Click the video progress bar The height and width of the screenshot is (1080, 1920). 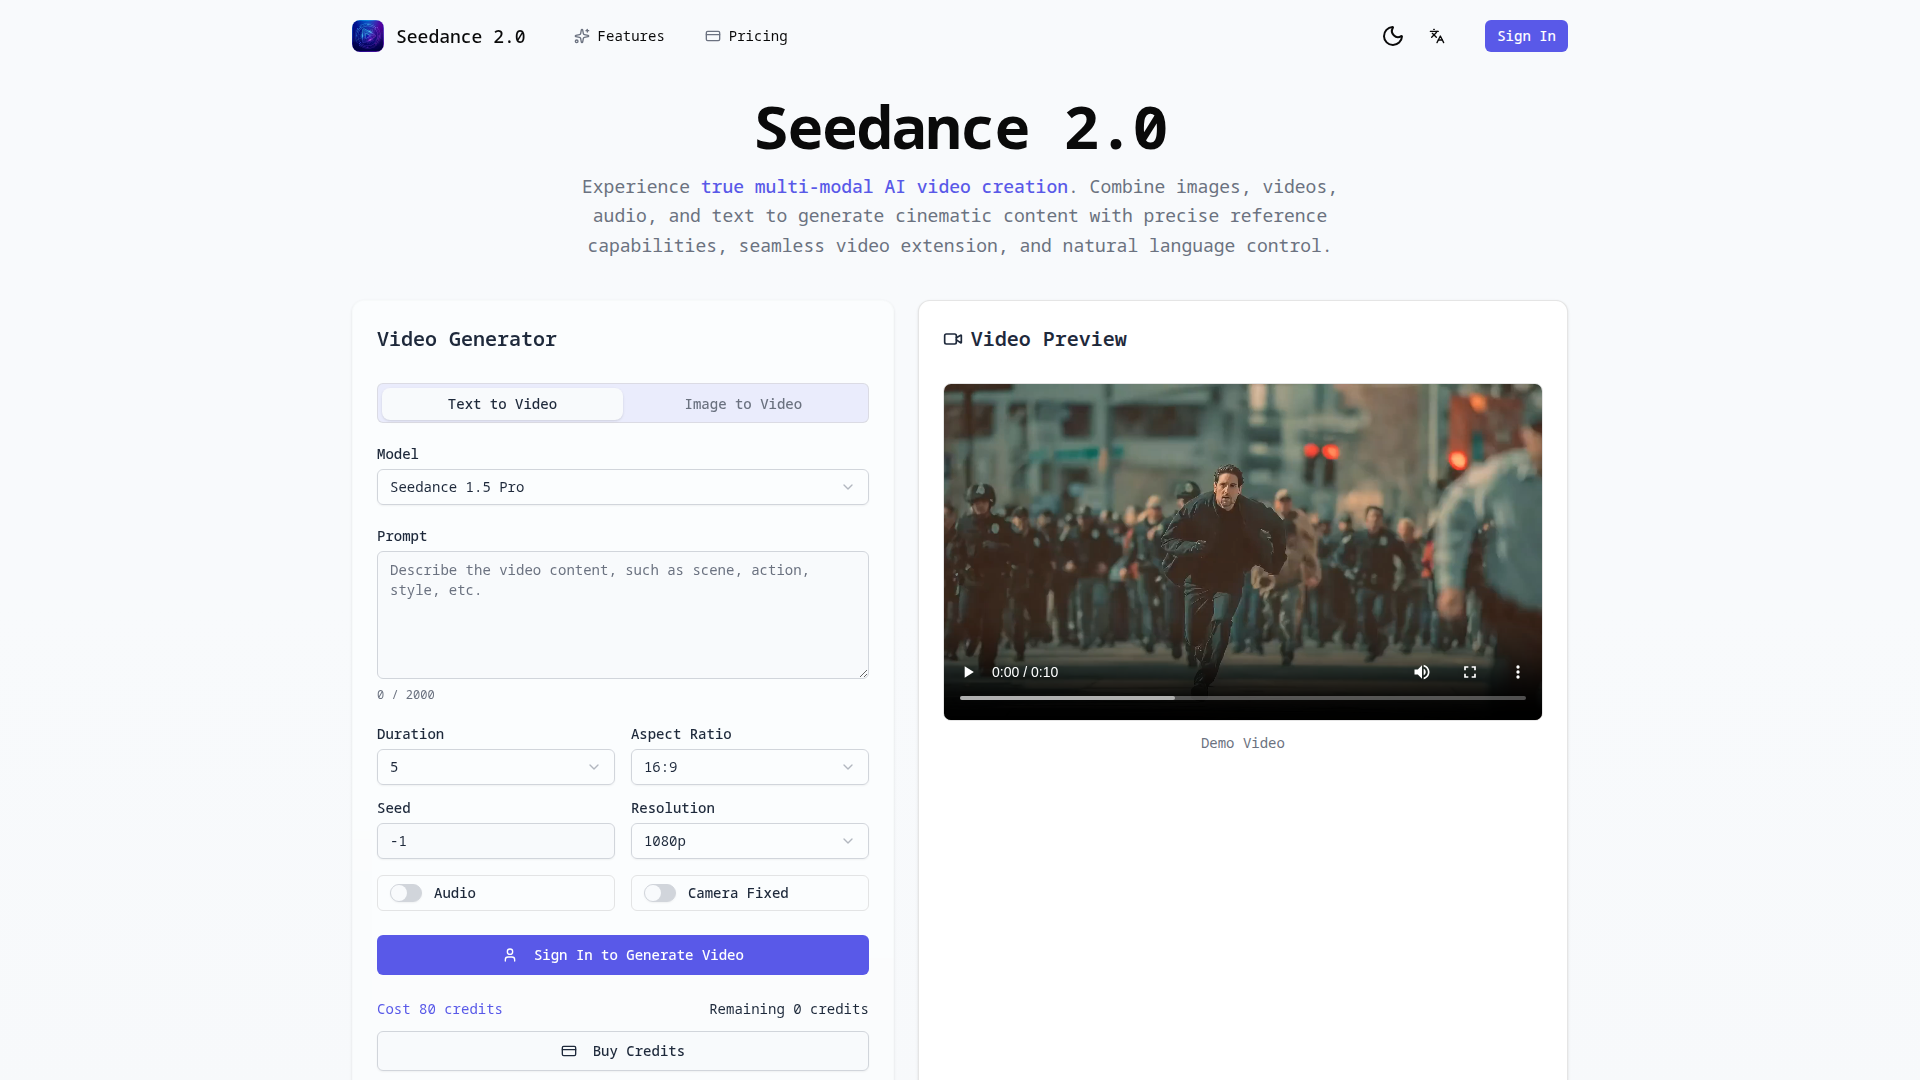1242,698
